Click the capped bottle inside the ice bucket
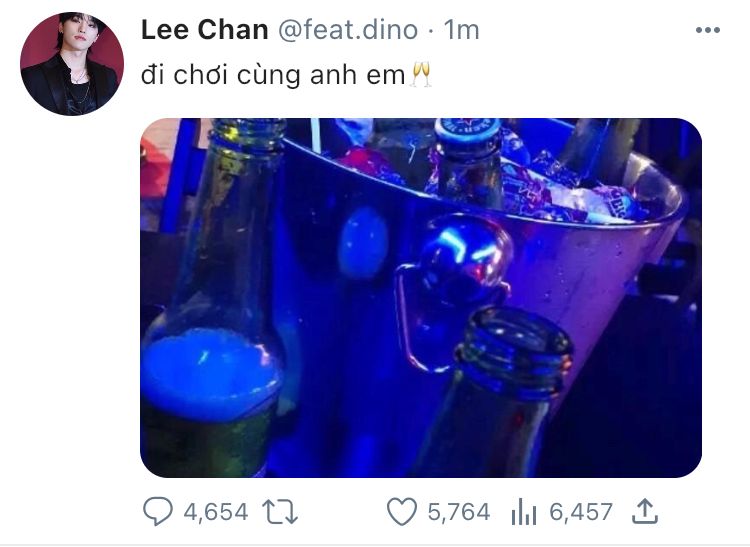 (x=469, y=163)
